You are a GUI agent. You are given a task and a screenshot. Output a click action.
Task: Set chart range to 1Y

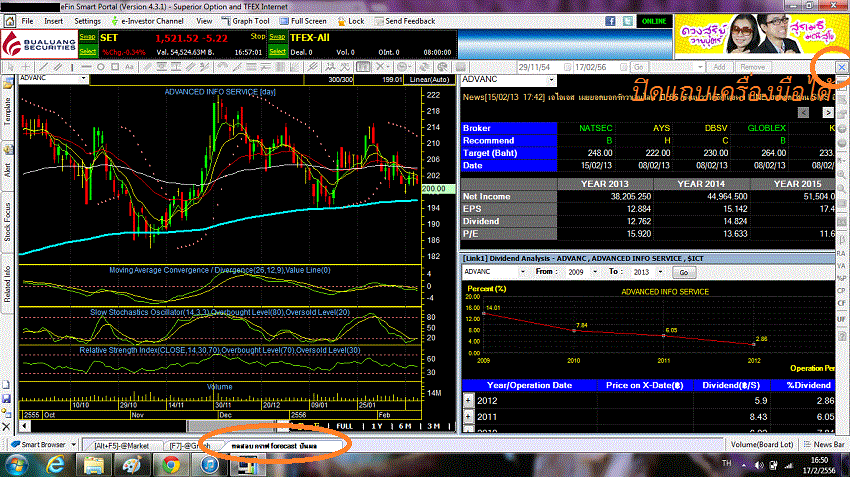click(377, 426)
